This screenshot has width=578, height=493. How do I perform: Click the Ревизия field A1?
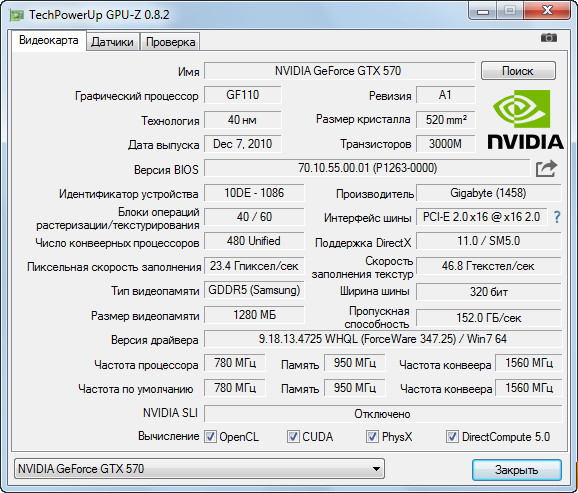[446, 95]
